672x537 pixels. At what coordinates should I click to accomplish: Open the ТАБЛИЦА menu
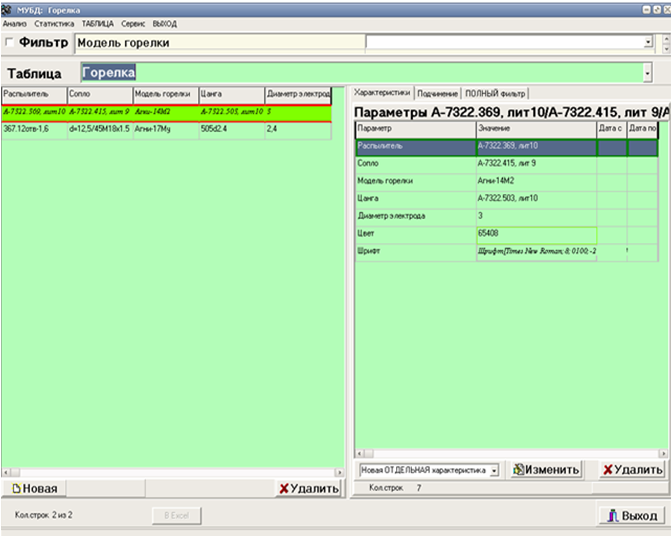coord(98,24)
